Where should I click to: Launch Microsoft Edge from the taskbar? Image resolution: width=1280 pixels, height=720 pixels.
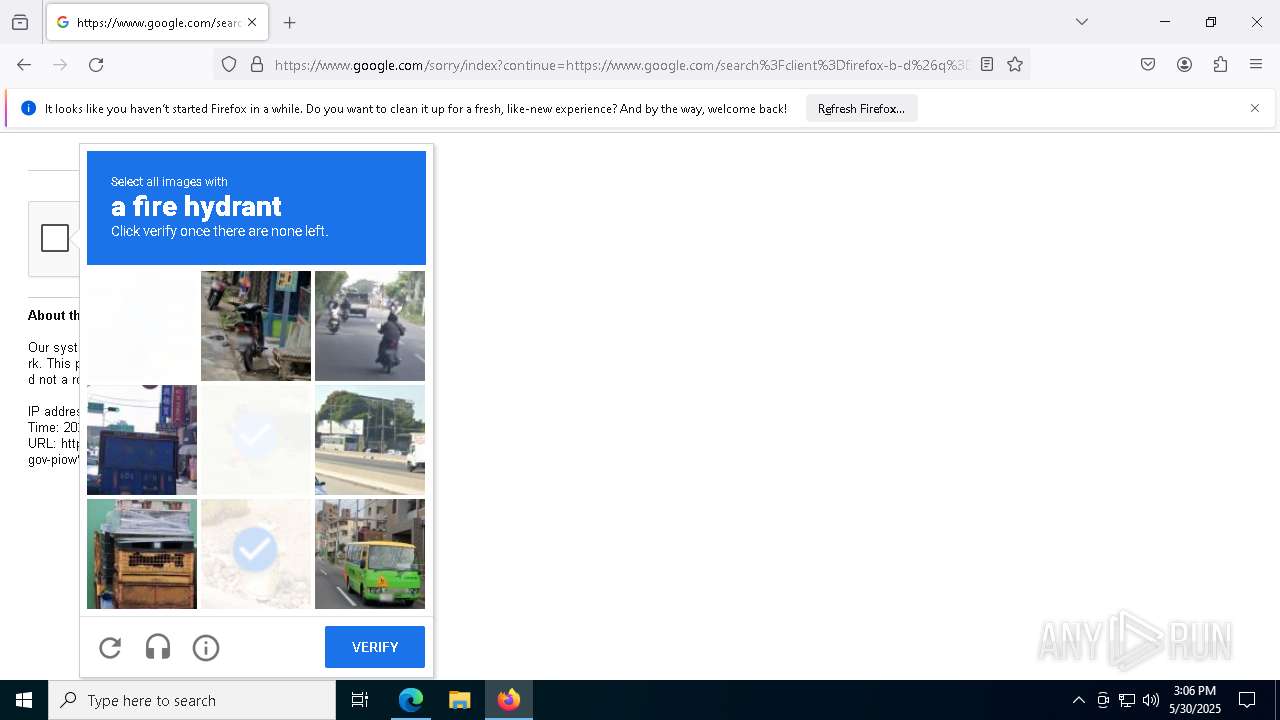pyautogui.click(x=411, y=700)
